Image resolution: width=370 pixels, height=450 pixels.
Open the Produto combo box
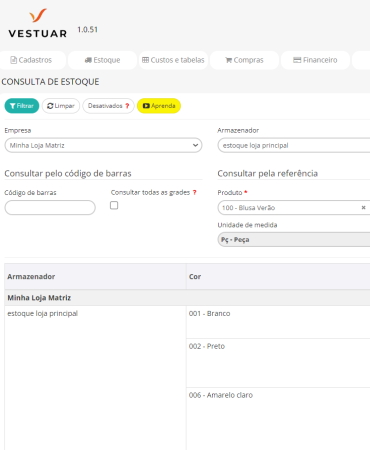click(293, 208)
